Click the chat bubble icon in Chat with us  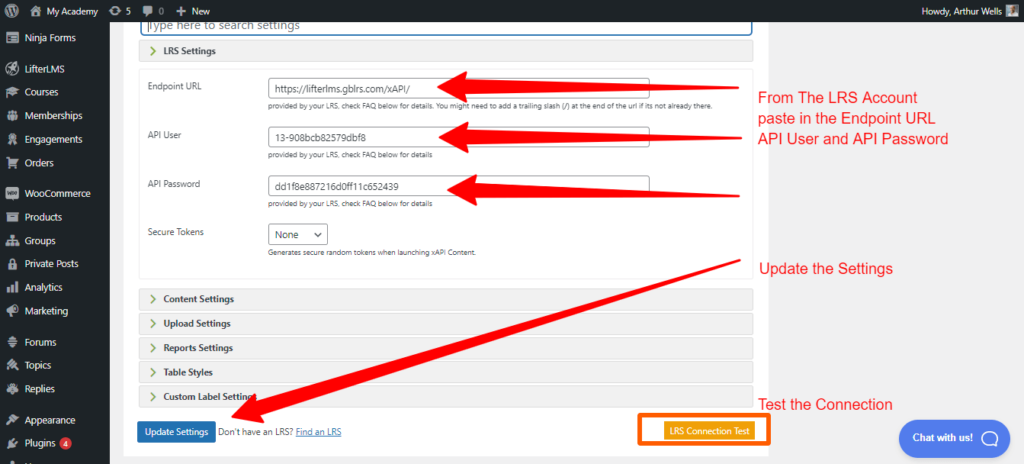(x=989, y=438)
